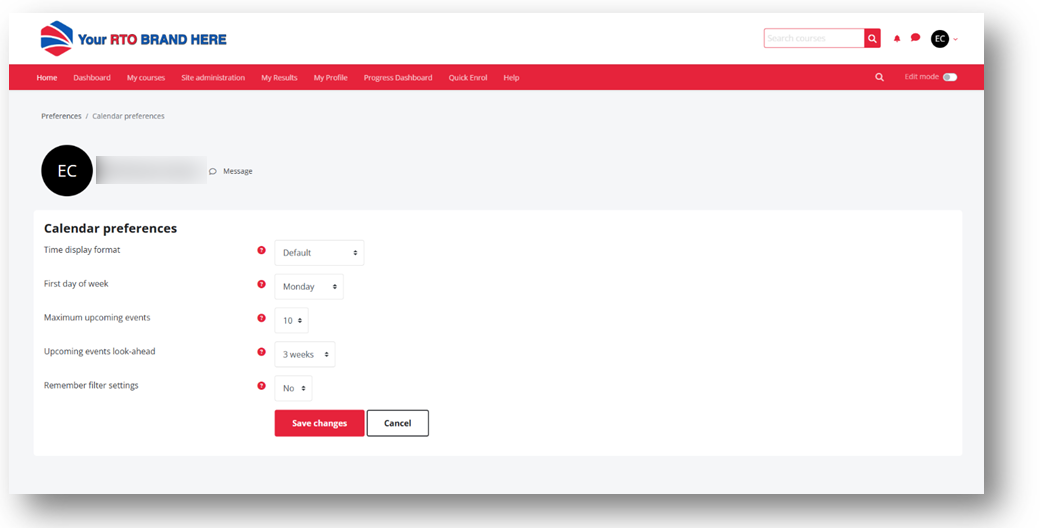1040x530 pixels.
Task: Open the Remember filter settings dropdown
Action: pyautogui.click(x=293, y=388)
